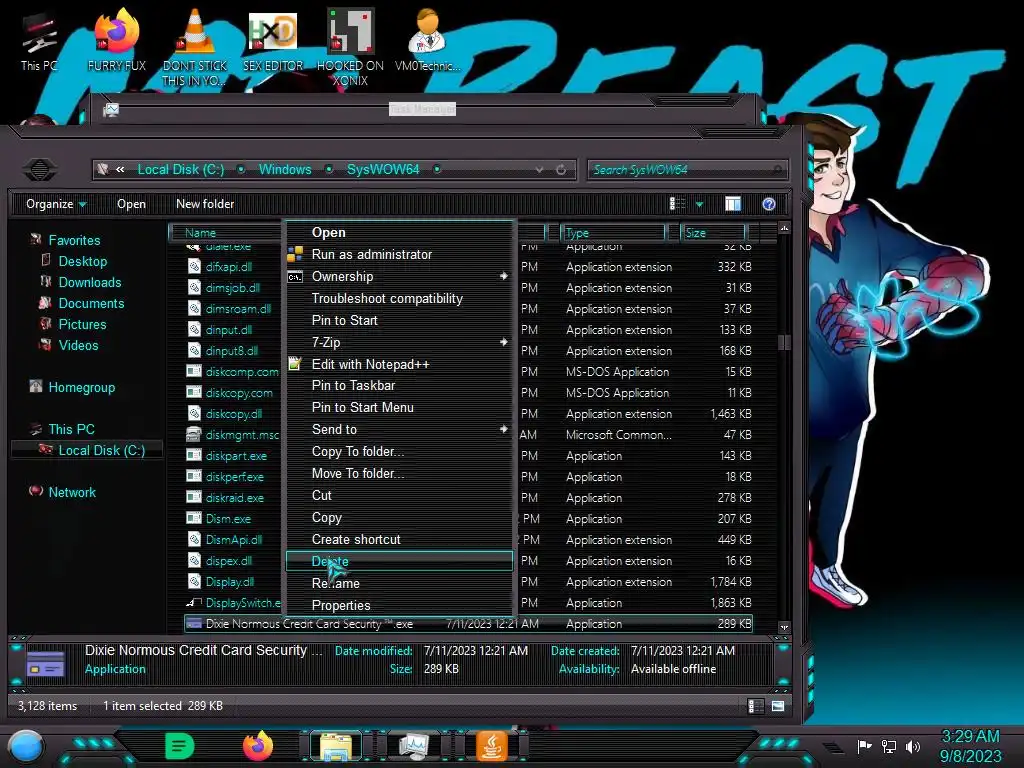This screenshot has width=1024, height=768.
Task: Open the FURRY FUX Firefox desktop shortcut
Action: point(116,40)
